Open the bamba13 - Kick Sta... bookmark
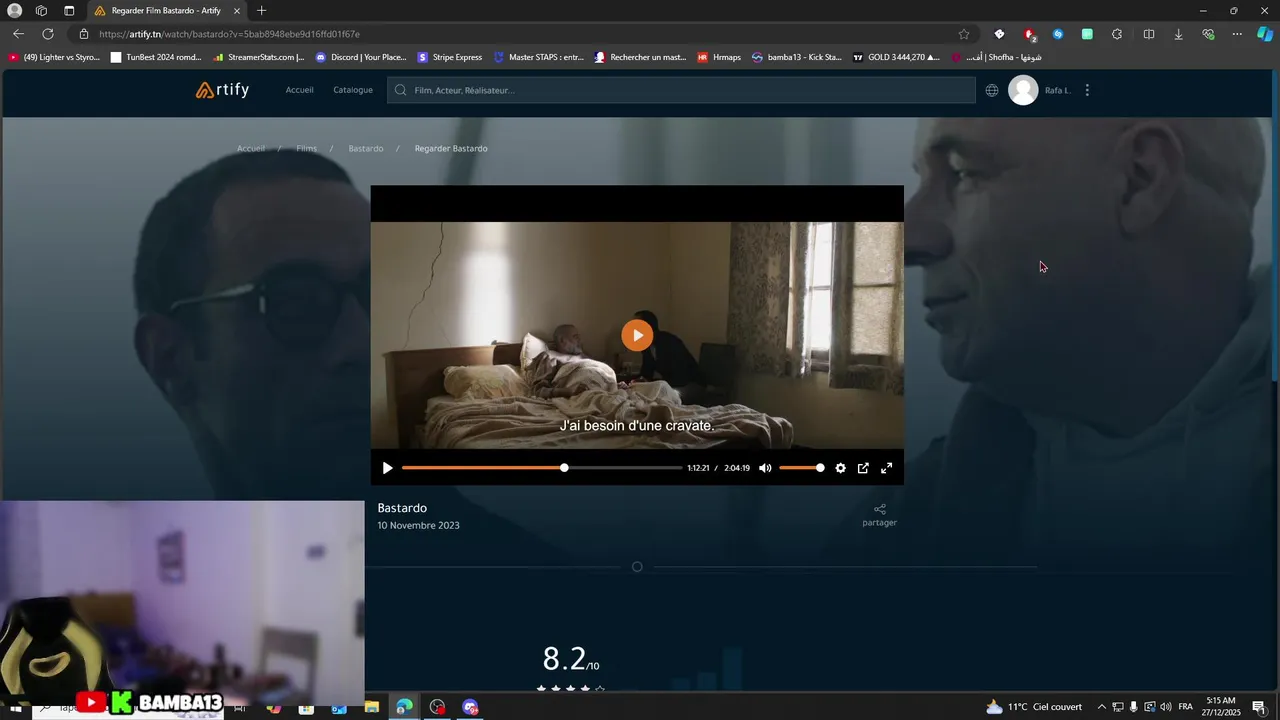1280x720 pixels. (x=797, y=57)
